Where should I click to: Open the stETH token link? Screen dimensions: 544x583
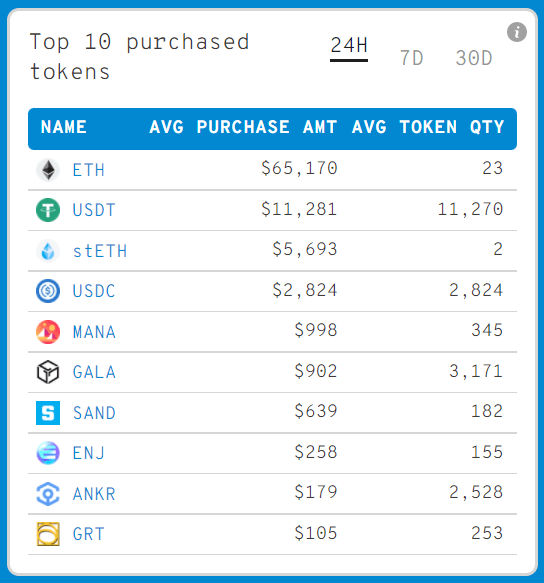coord(100,251)
